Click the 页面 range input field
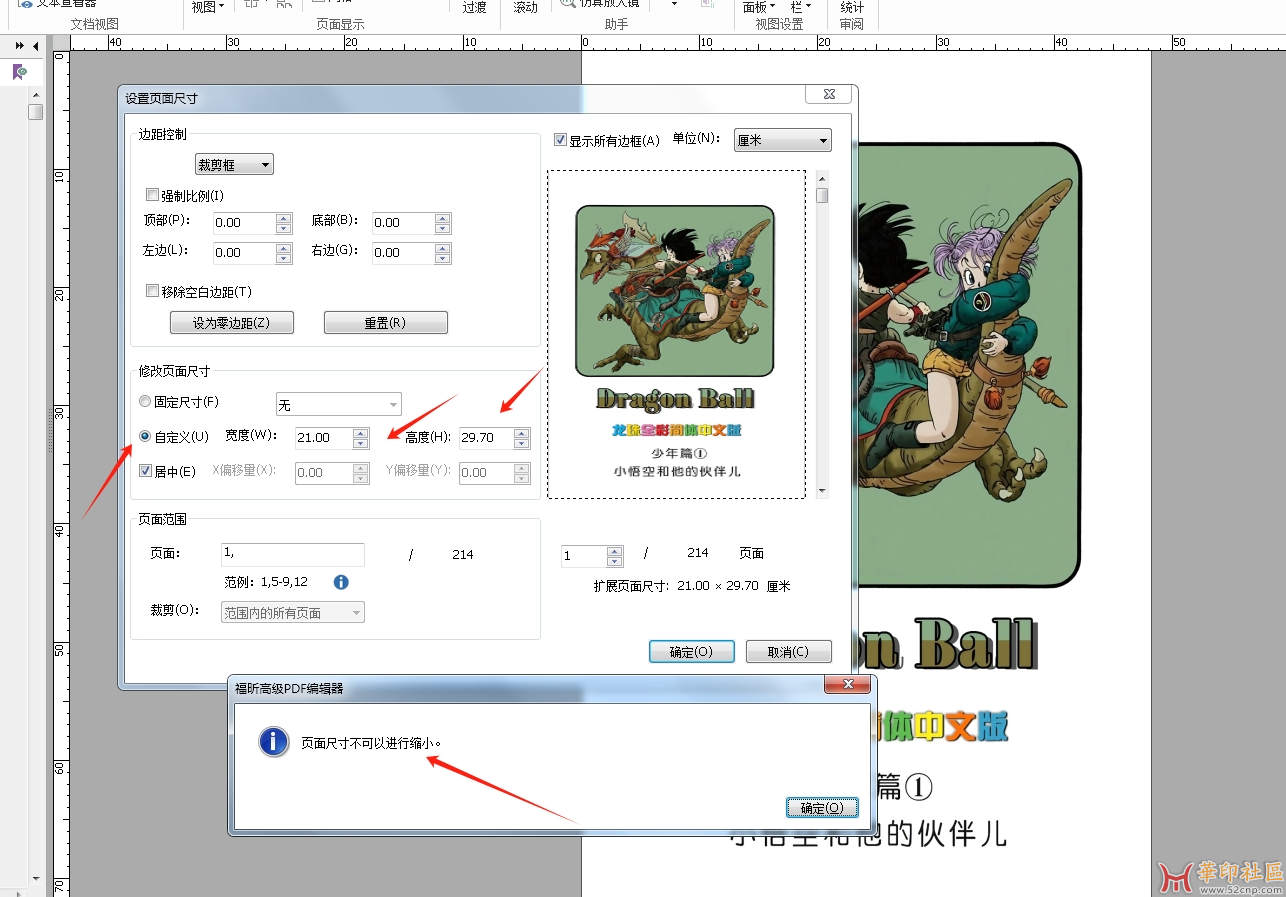The image size is (1286, 897). pos(293,554)
